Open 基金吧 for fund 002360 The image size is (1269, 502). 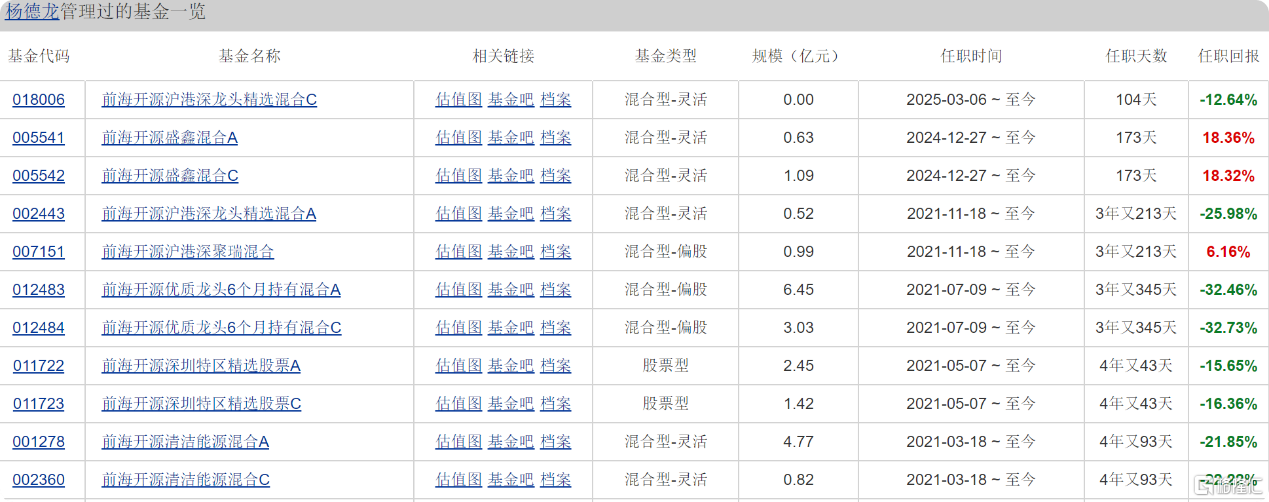pos(511,480)
